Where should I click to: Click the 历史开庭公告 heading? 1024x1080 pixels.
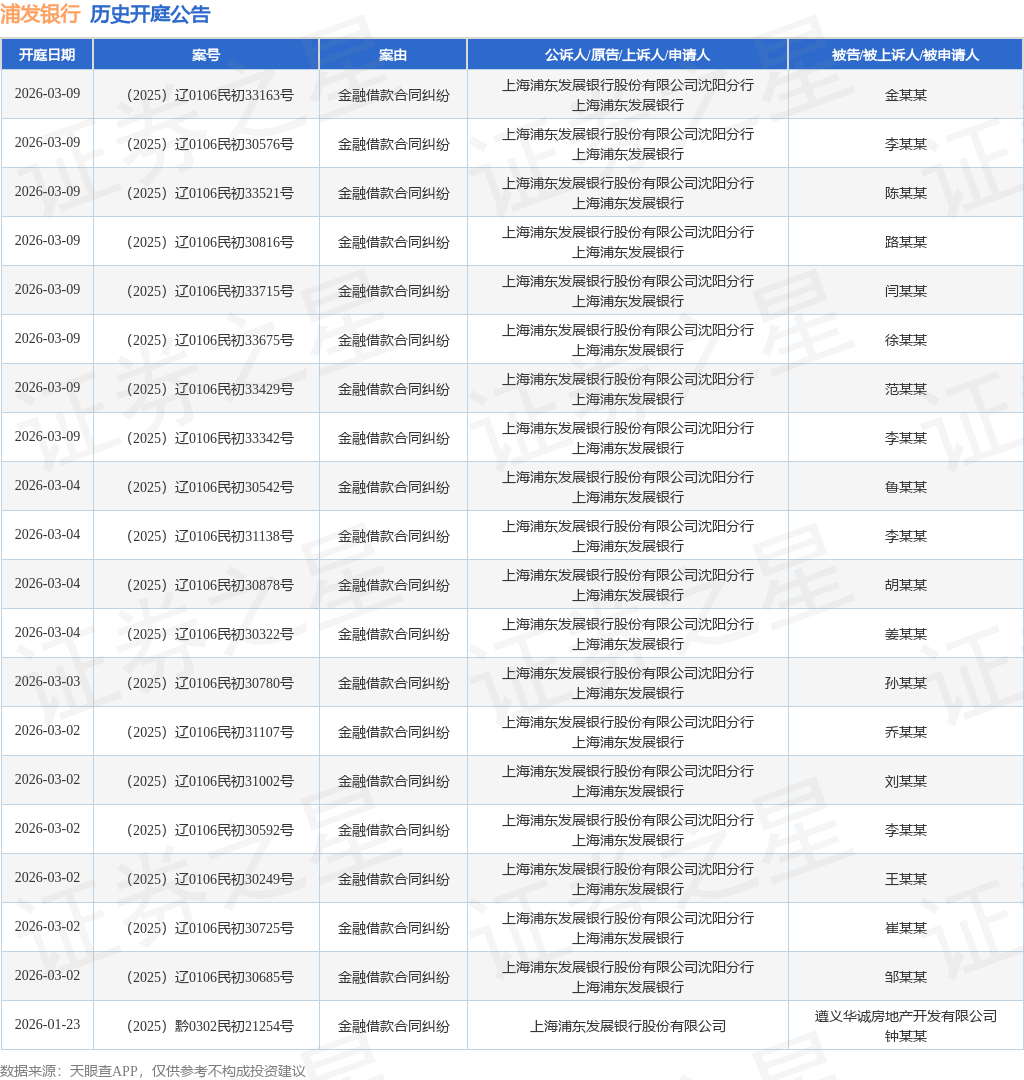point(150,14)
